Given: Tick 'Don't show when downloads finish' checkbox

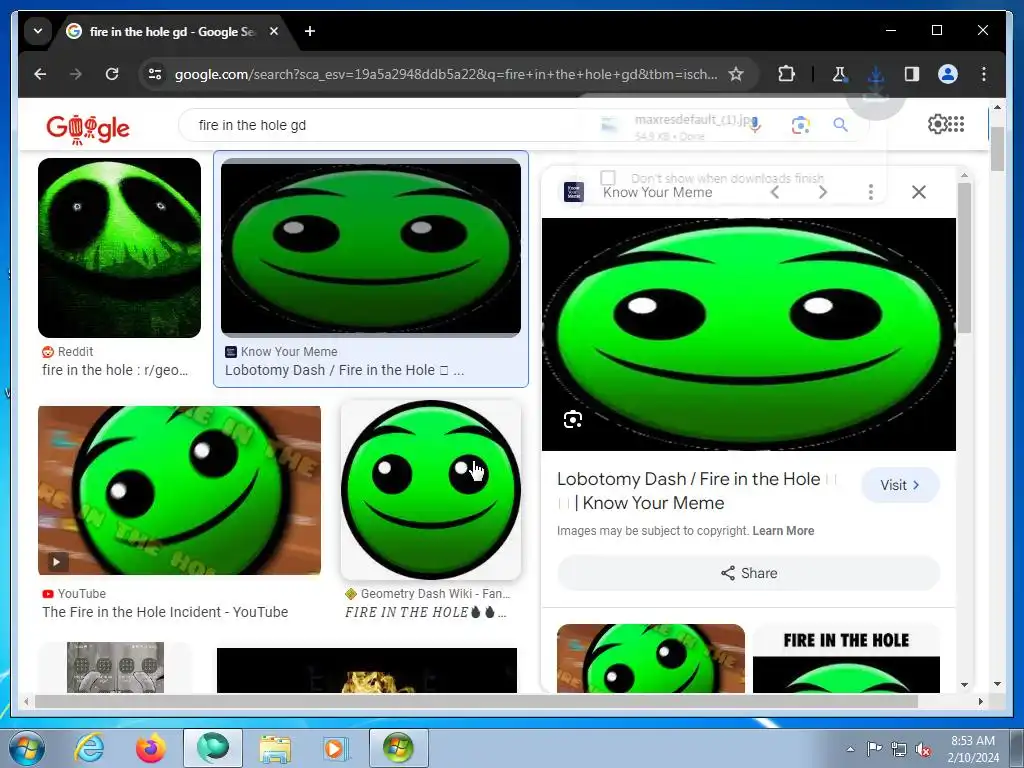Looking at the screenshot, I should point(608,178).
